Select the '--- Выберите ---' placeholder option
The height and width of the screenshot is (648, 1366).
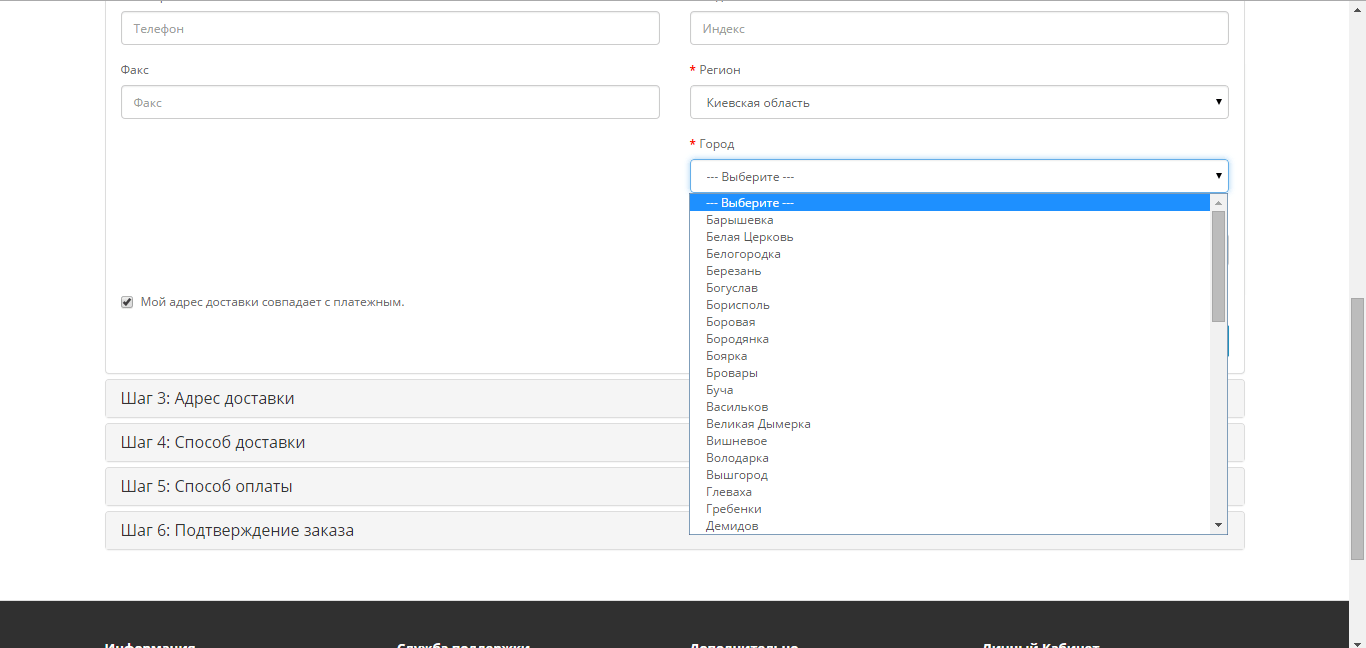[749, 203]
